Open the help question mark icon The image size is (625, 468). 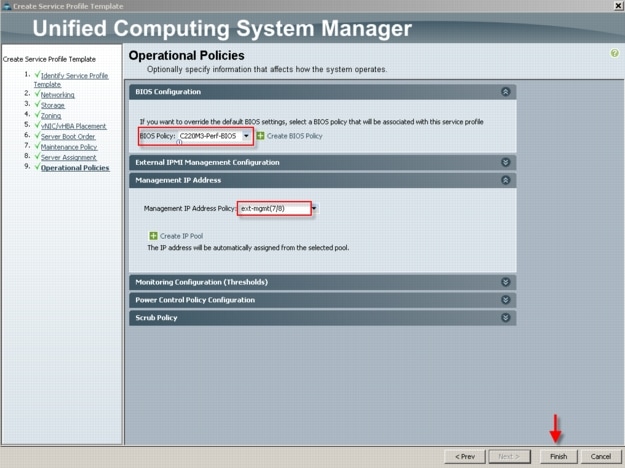614,53
